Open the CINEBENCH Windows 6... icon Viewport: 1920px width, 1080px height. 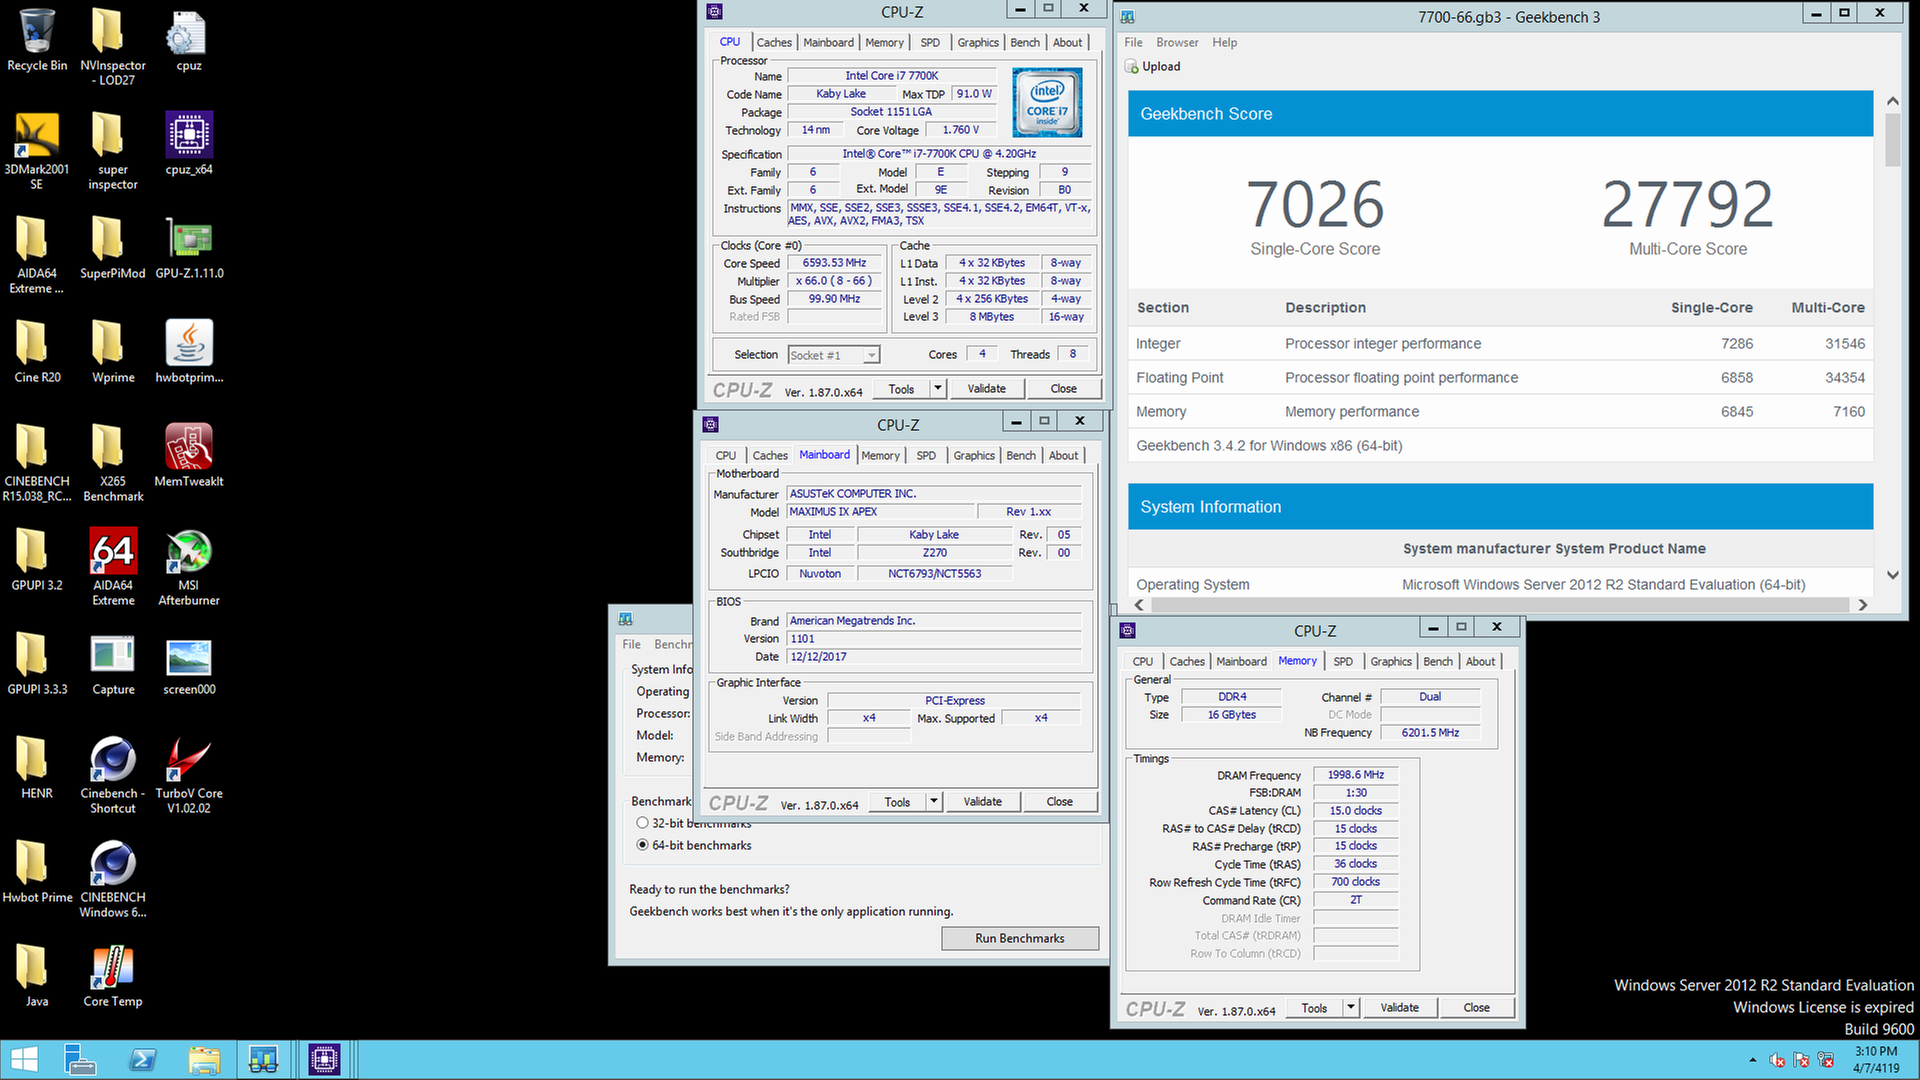click(113, 878)
